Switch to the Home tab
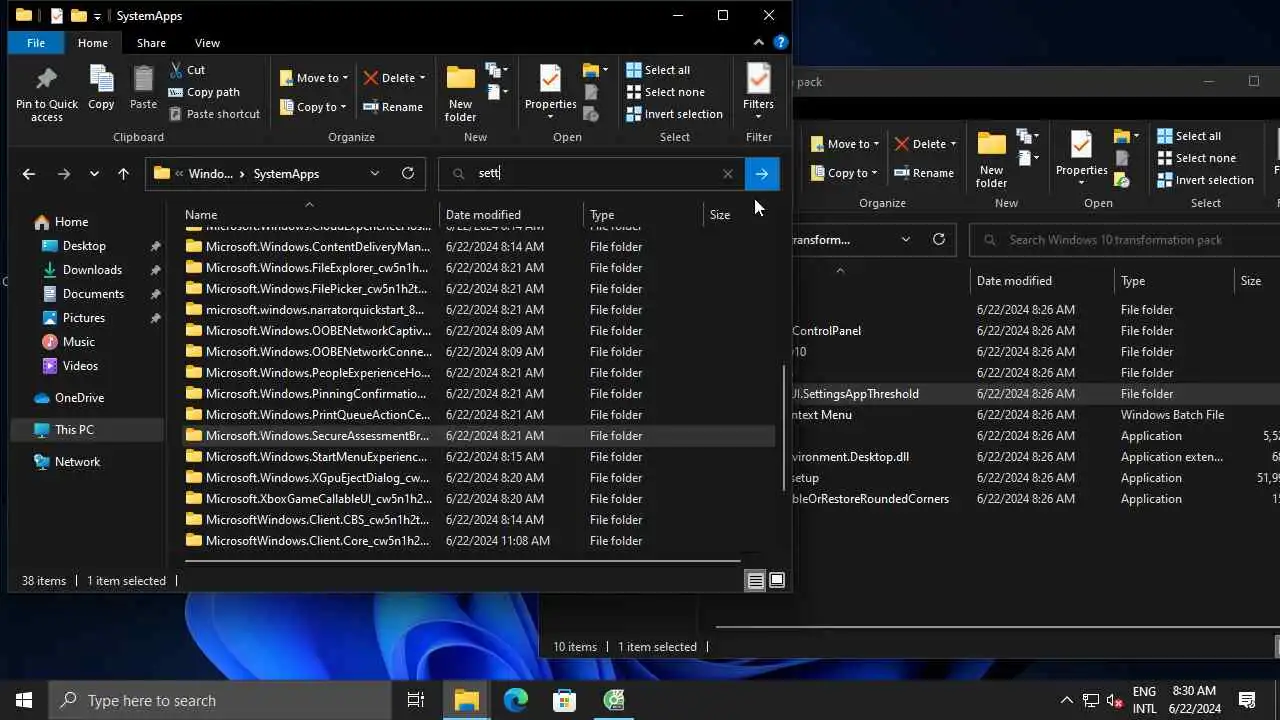This screenshot has width=1280, height=720. [x=92, y=43]
